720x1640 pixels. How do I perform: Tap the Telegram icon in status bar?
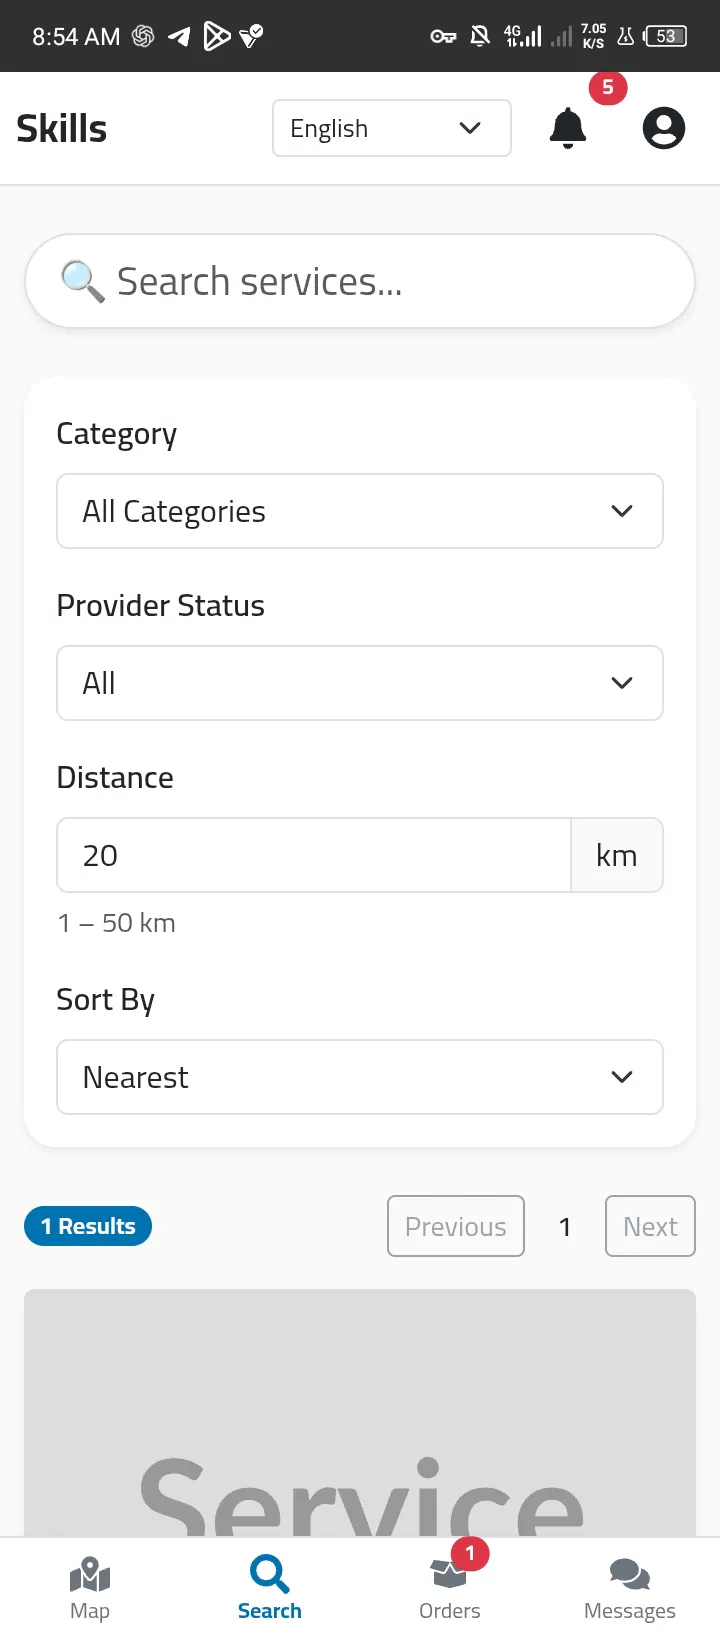click(179, 37)
